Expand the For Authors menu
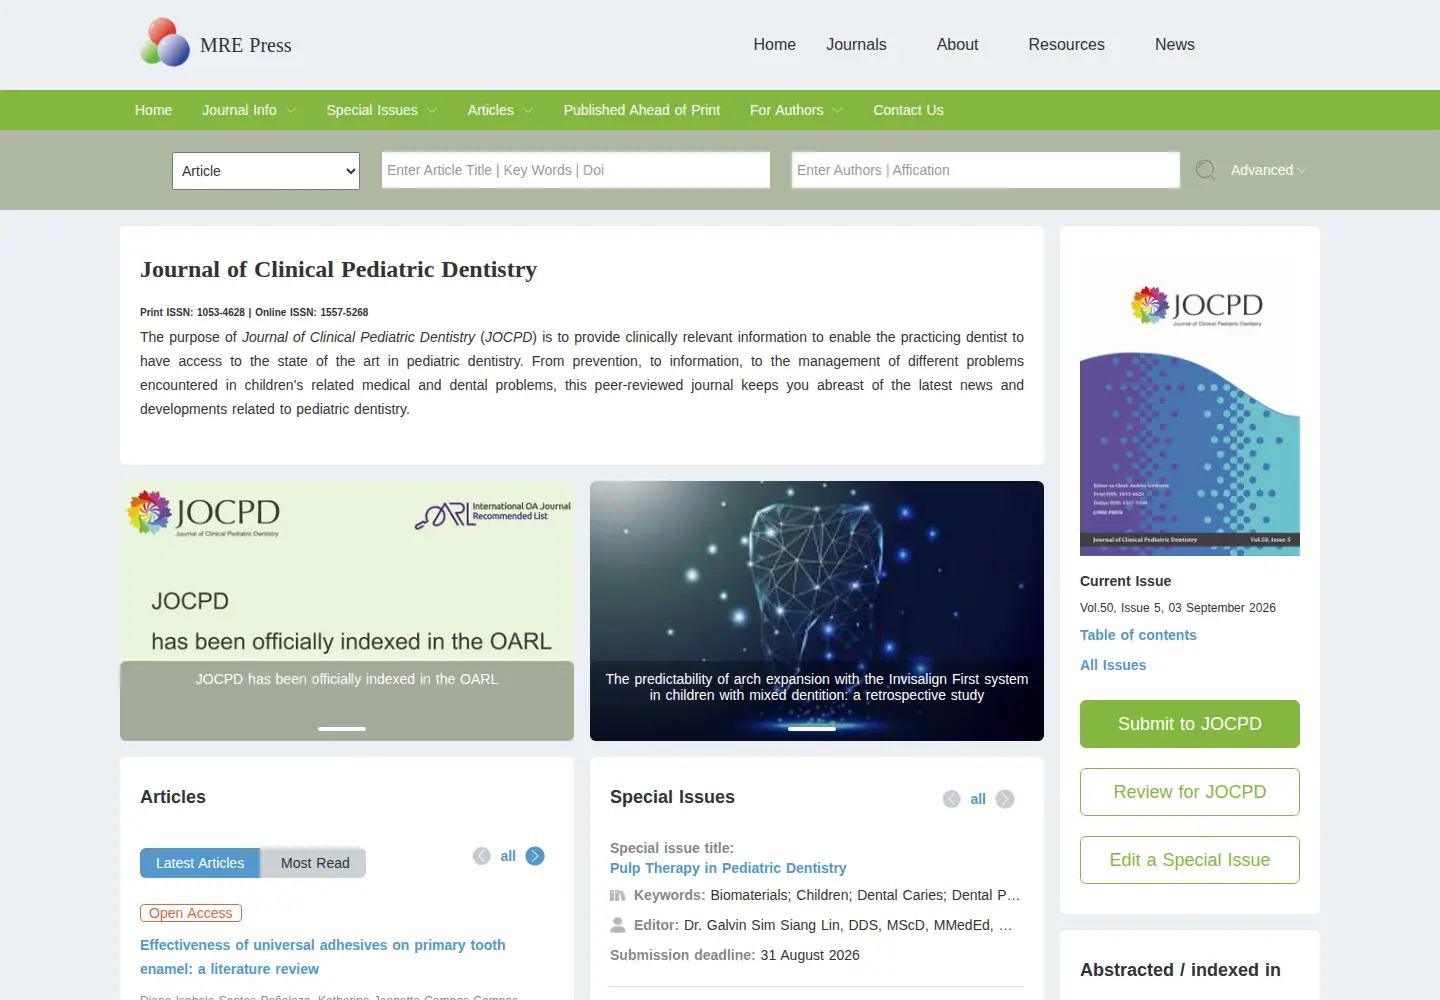This screenshot has width=1440, height=1000. tap(796, 110)
